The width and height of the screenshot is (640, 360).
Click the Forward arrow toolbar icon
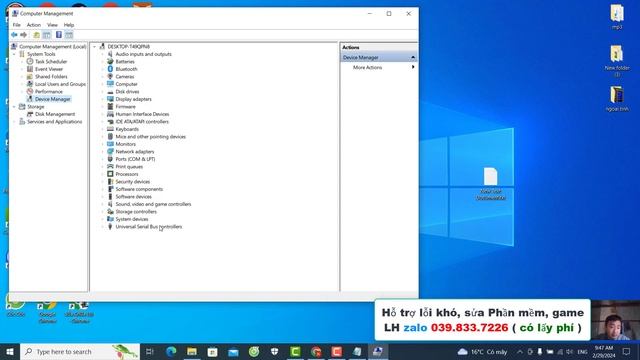[x=24, y=35]
